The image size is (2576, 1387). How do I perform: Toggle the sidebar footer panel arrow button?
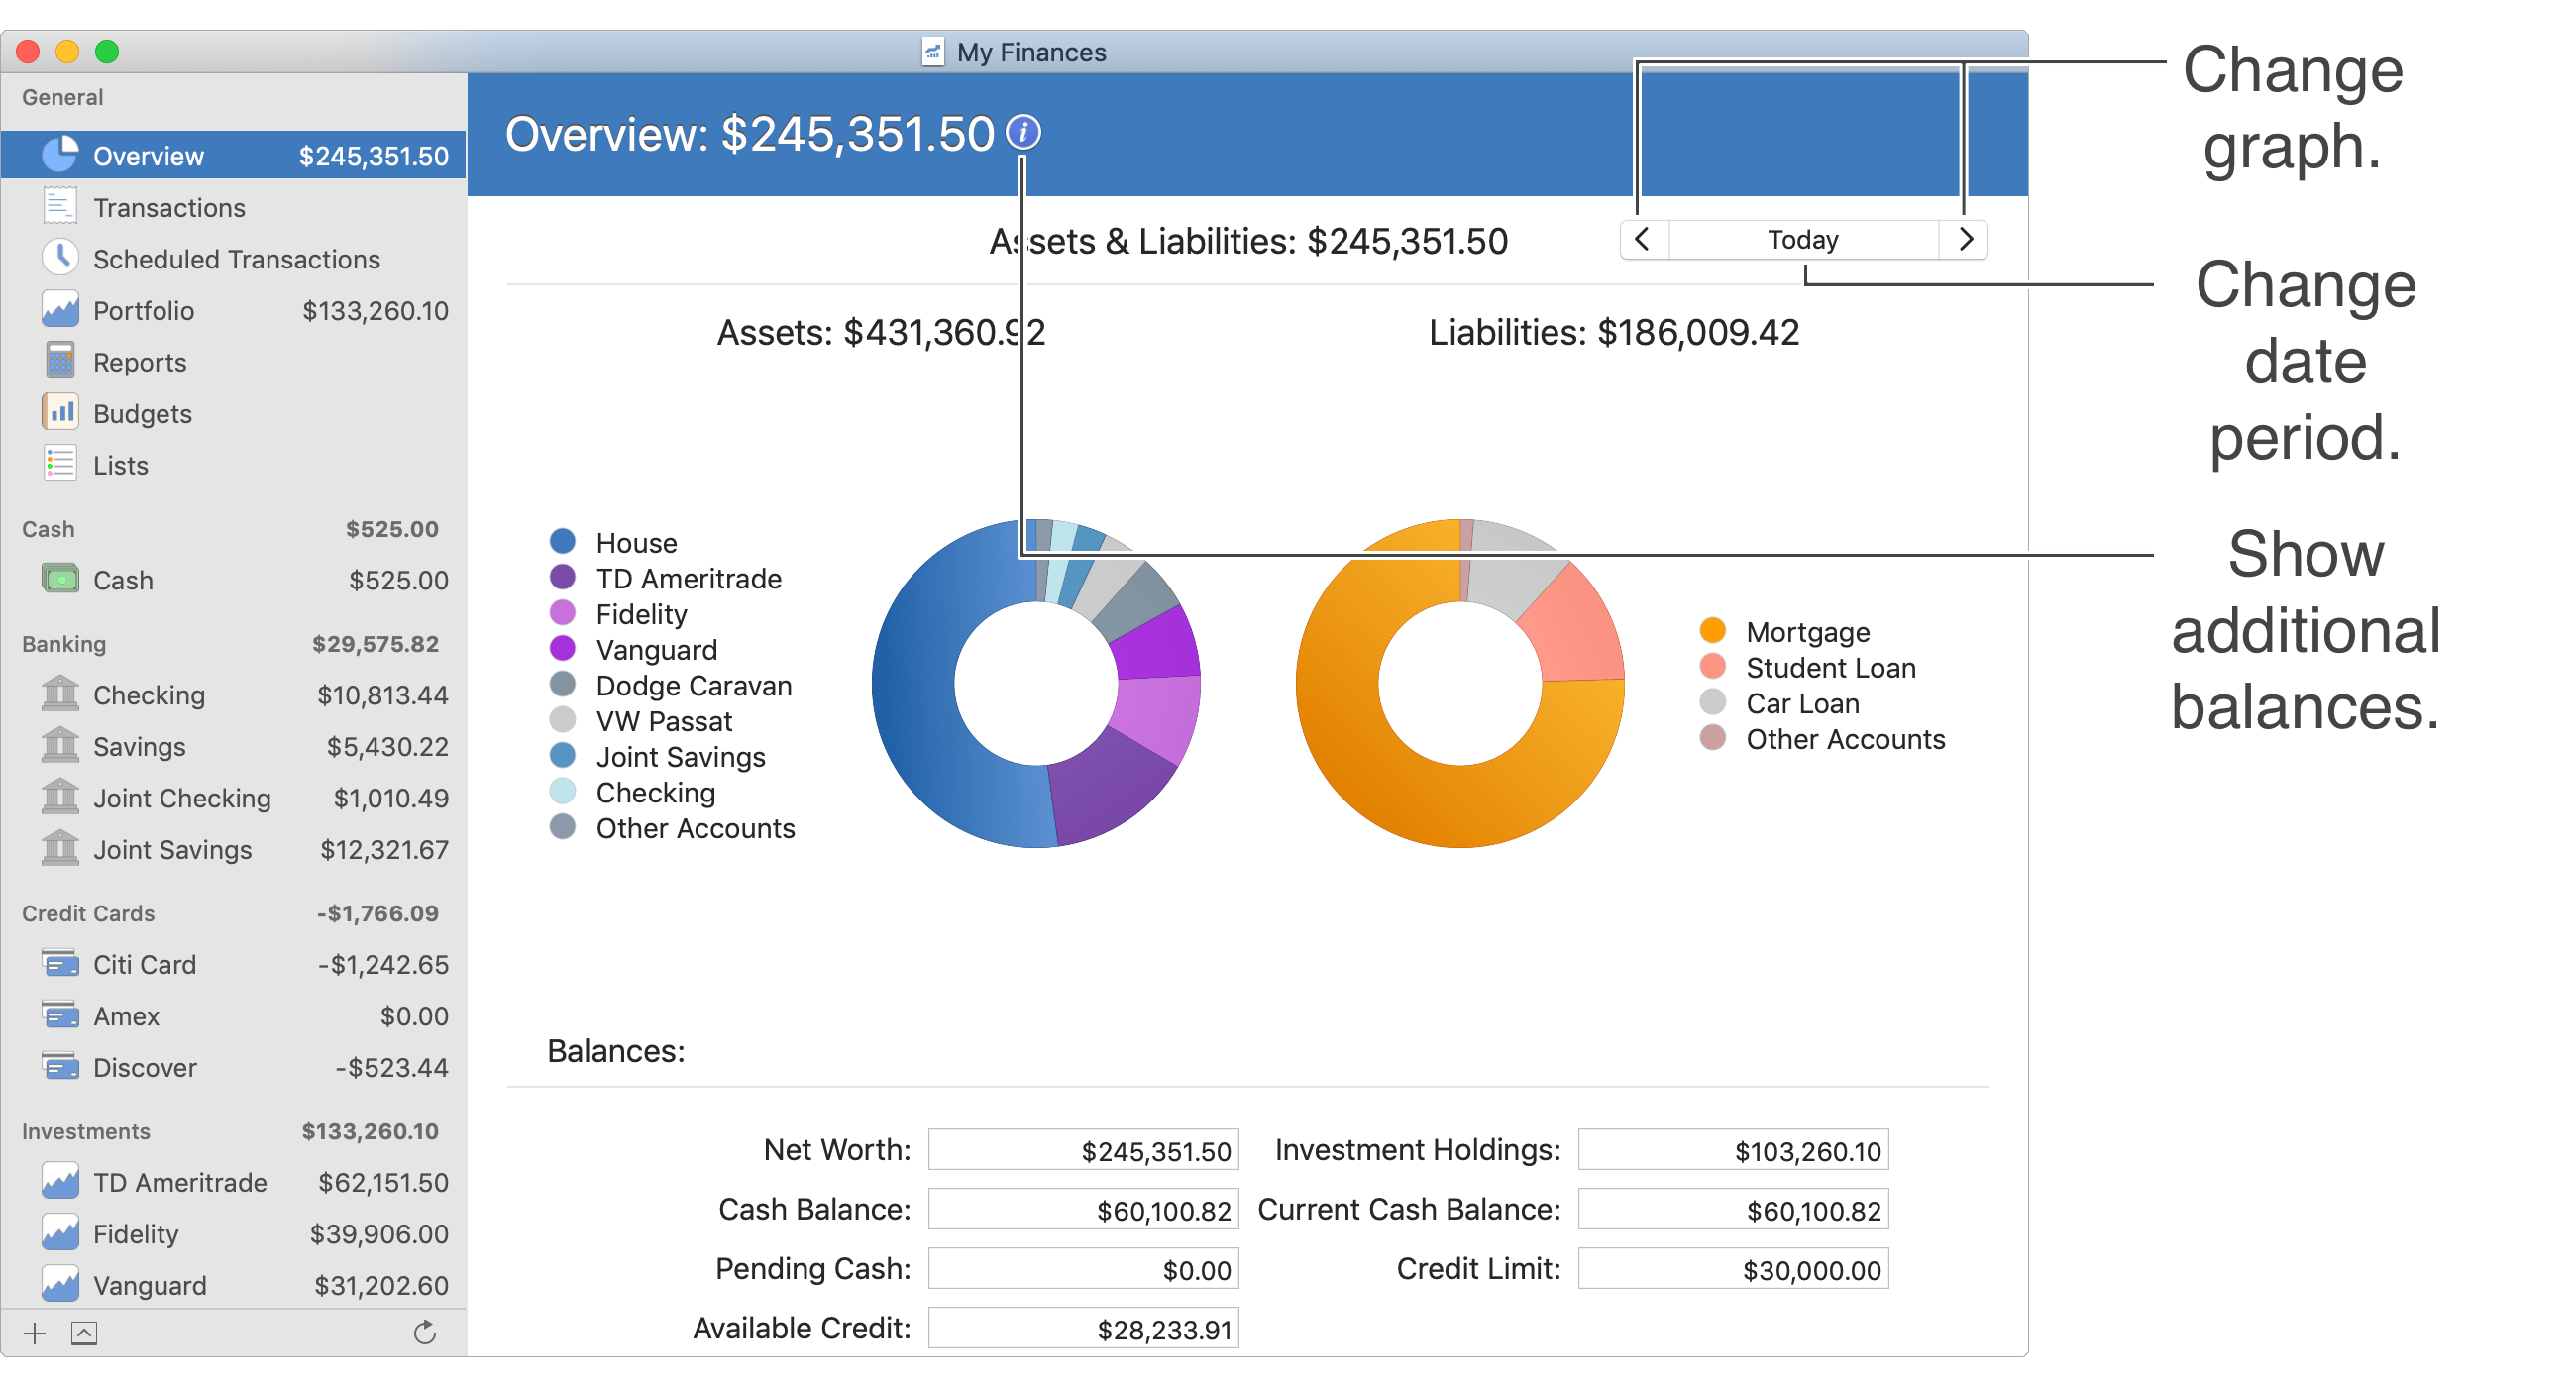coord(84,1333)
